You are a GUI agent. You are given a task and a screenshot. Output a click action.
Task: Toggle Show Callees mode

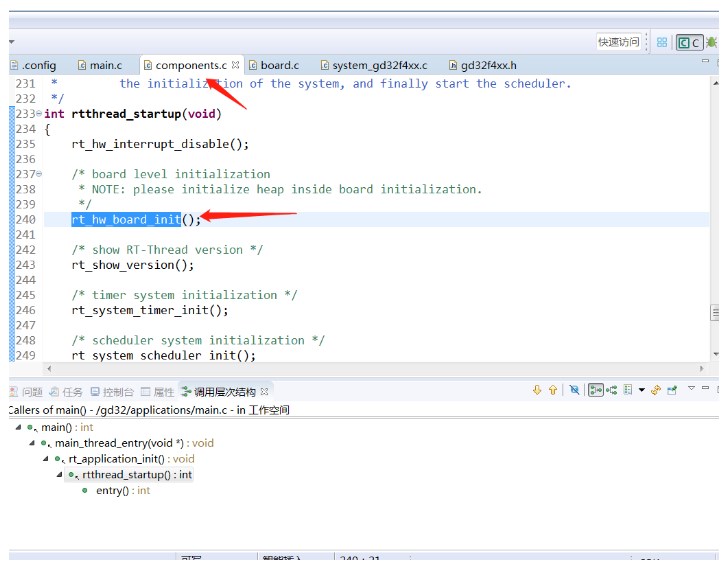point(611,391)
